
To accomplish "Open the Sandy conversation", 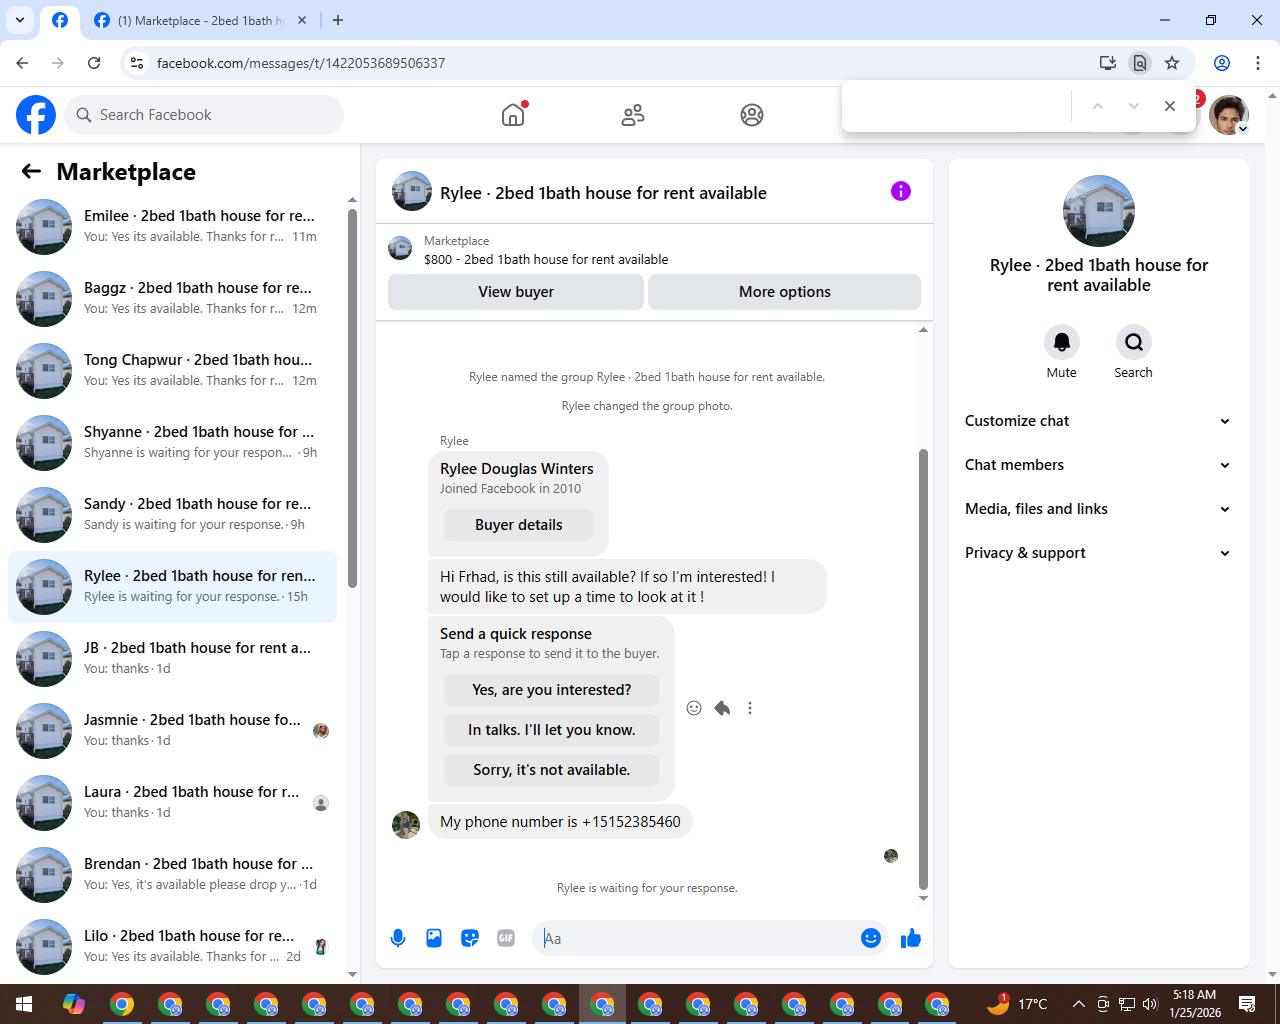I will [172, 515].
